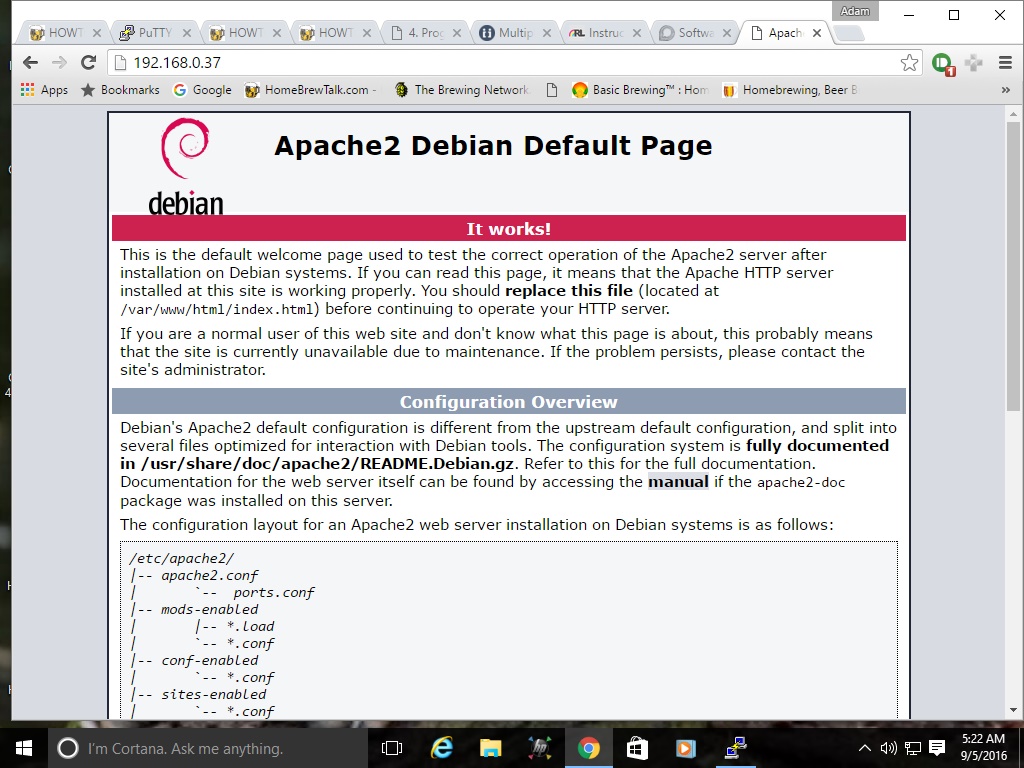Open the Windows Start menu

click(24, 748)
